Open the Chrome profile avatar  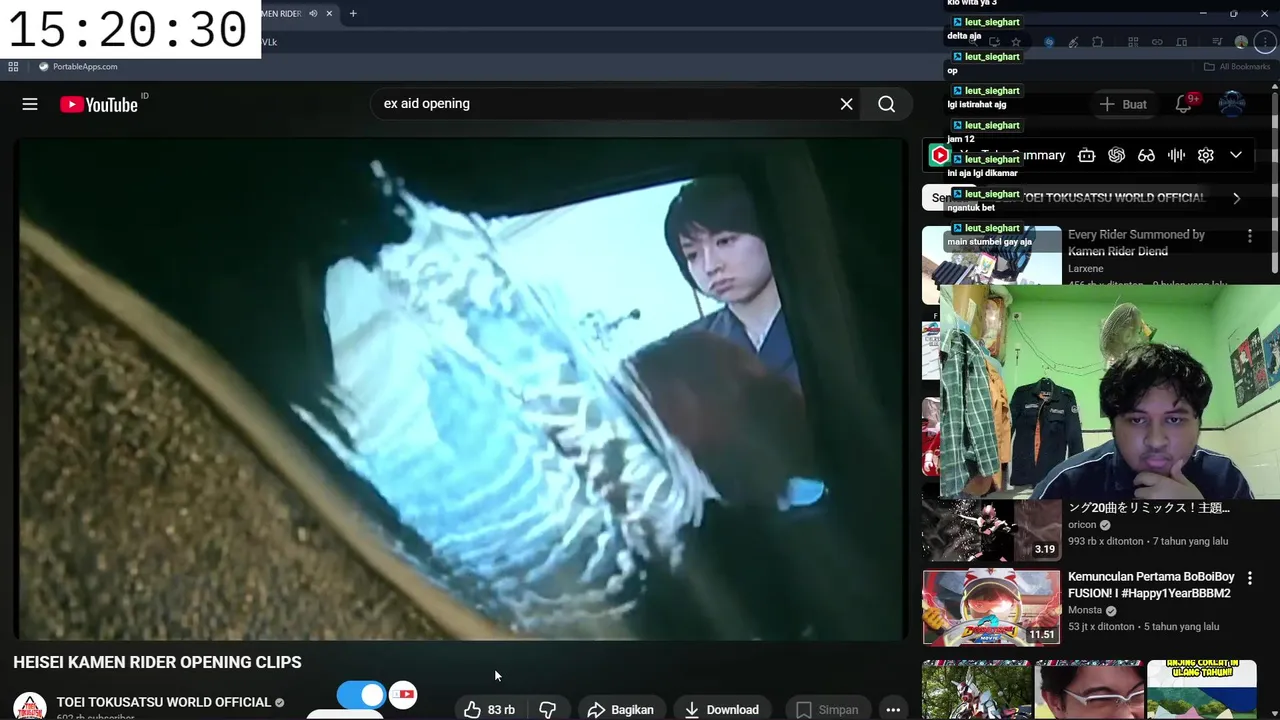coord(1241,42)
